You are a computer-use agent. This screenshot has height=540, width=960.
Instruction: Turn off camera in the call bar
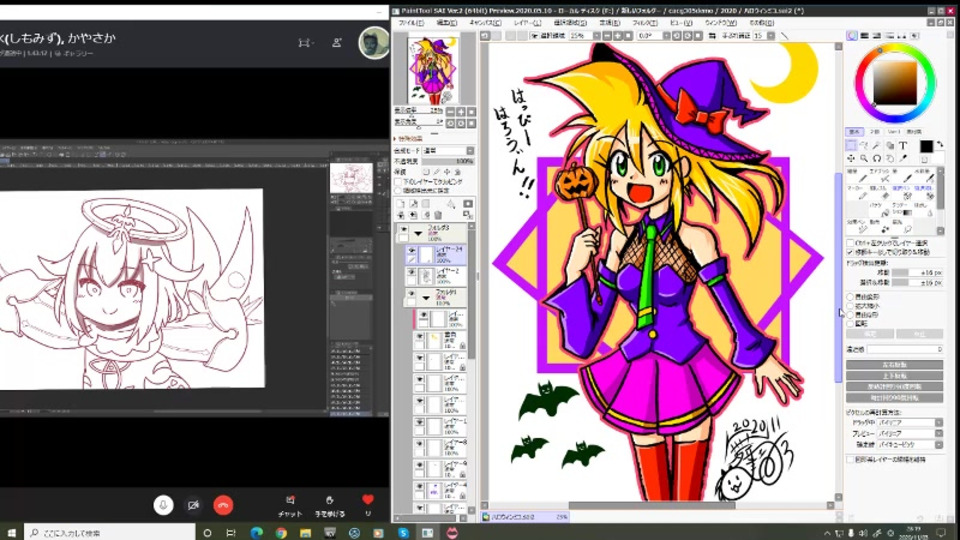193,505
